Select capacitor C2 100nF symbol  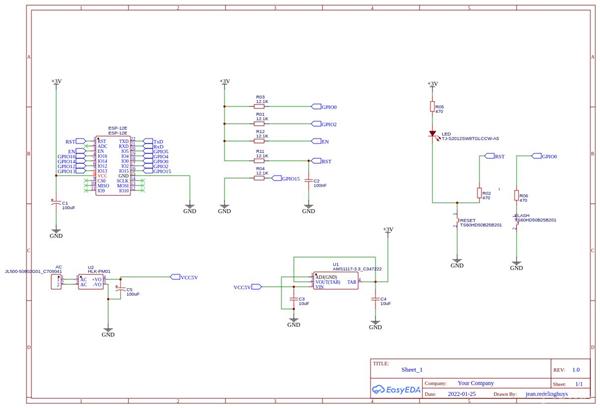click(308, 180)
